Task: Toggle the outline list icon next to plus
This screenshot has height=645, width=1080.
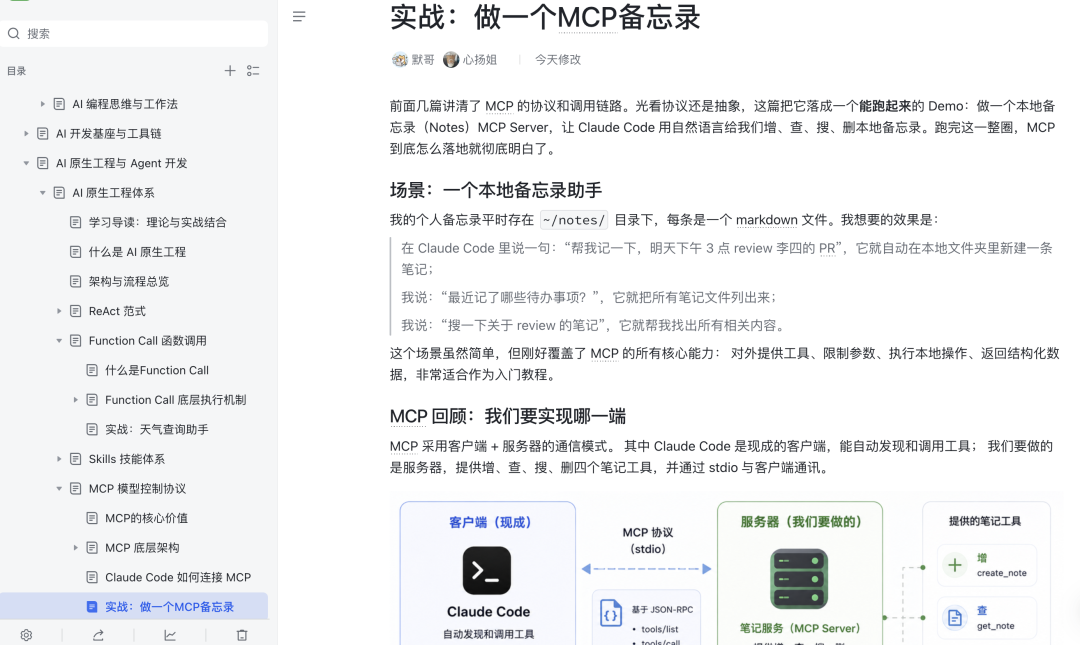Action: tap(253, 70)
